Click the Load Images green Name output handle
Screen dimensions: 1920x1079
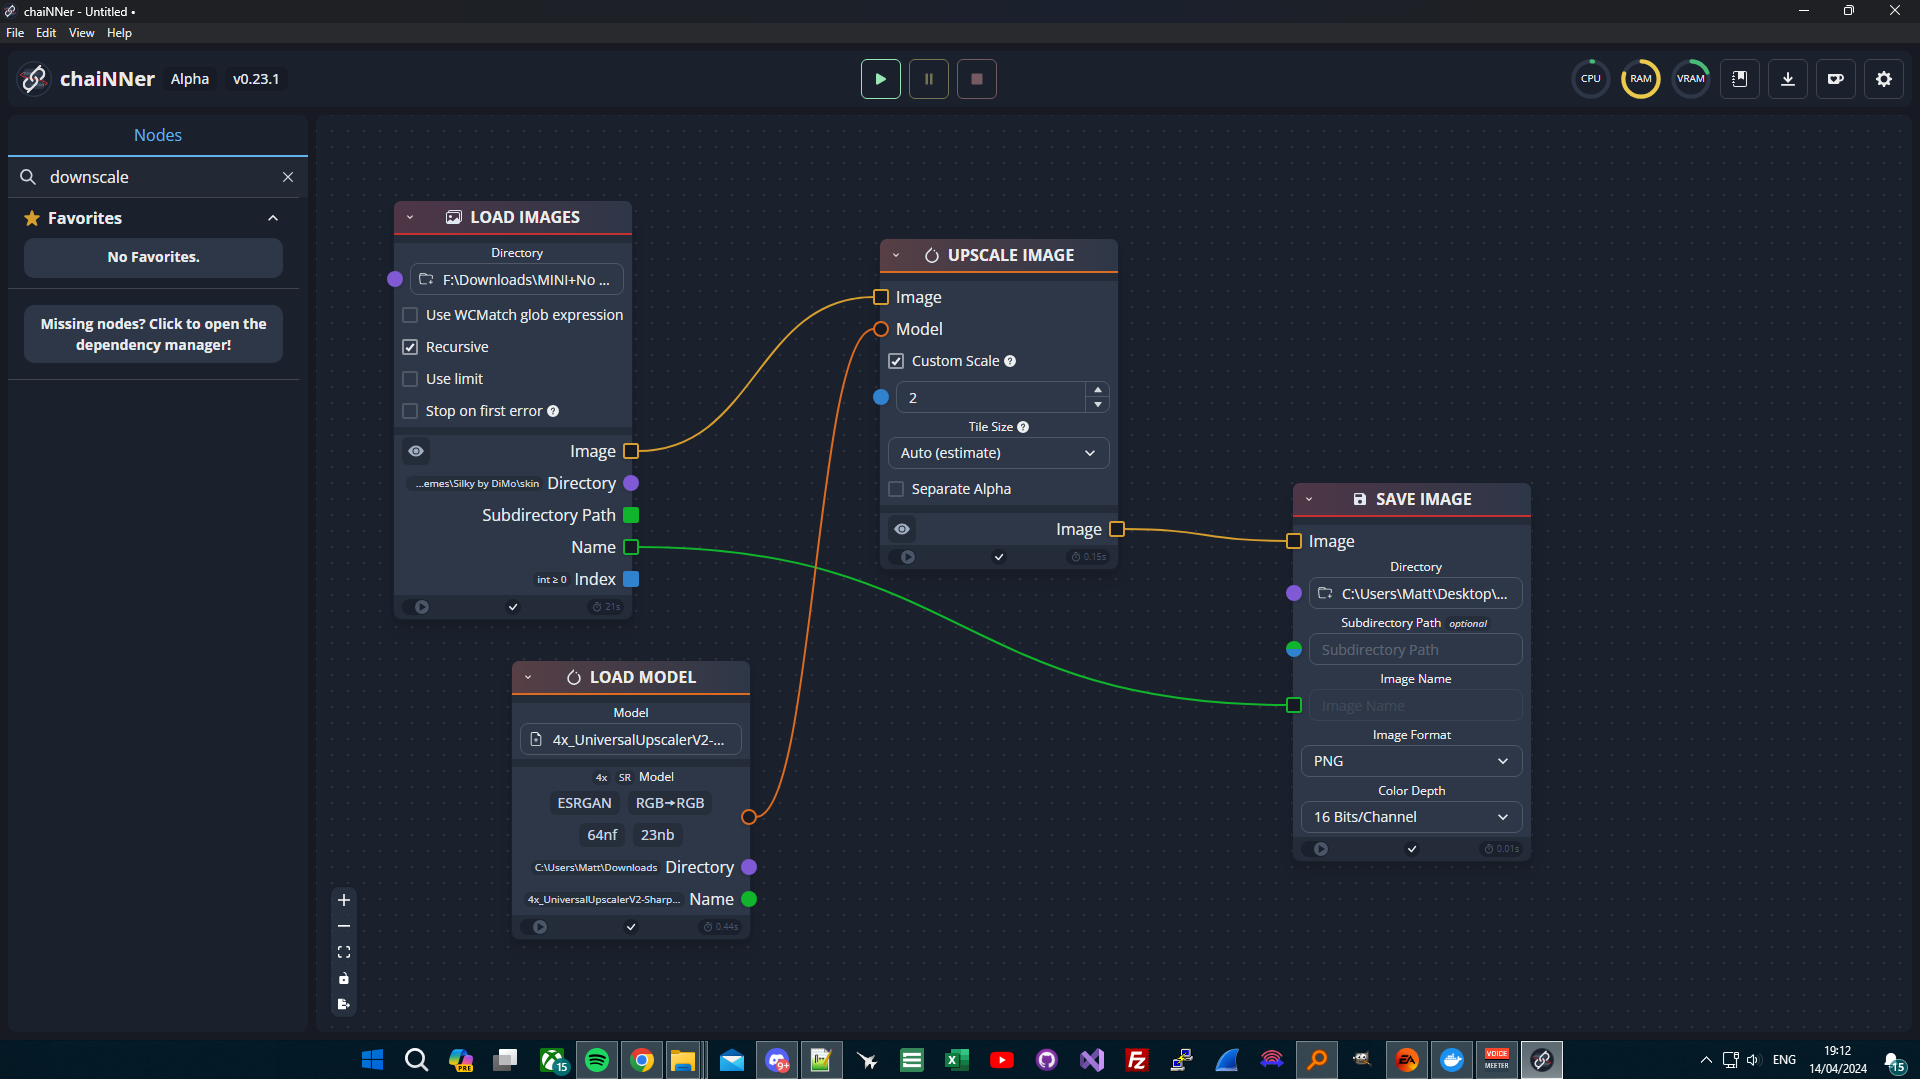pyautogui.click(x=631, y=547)
